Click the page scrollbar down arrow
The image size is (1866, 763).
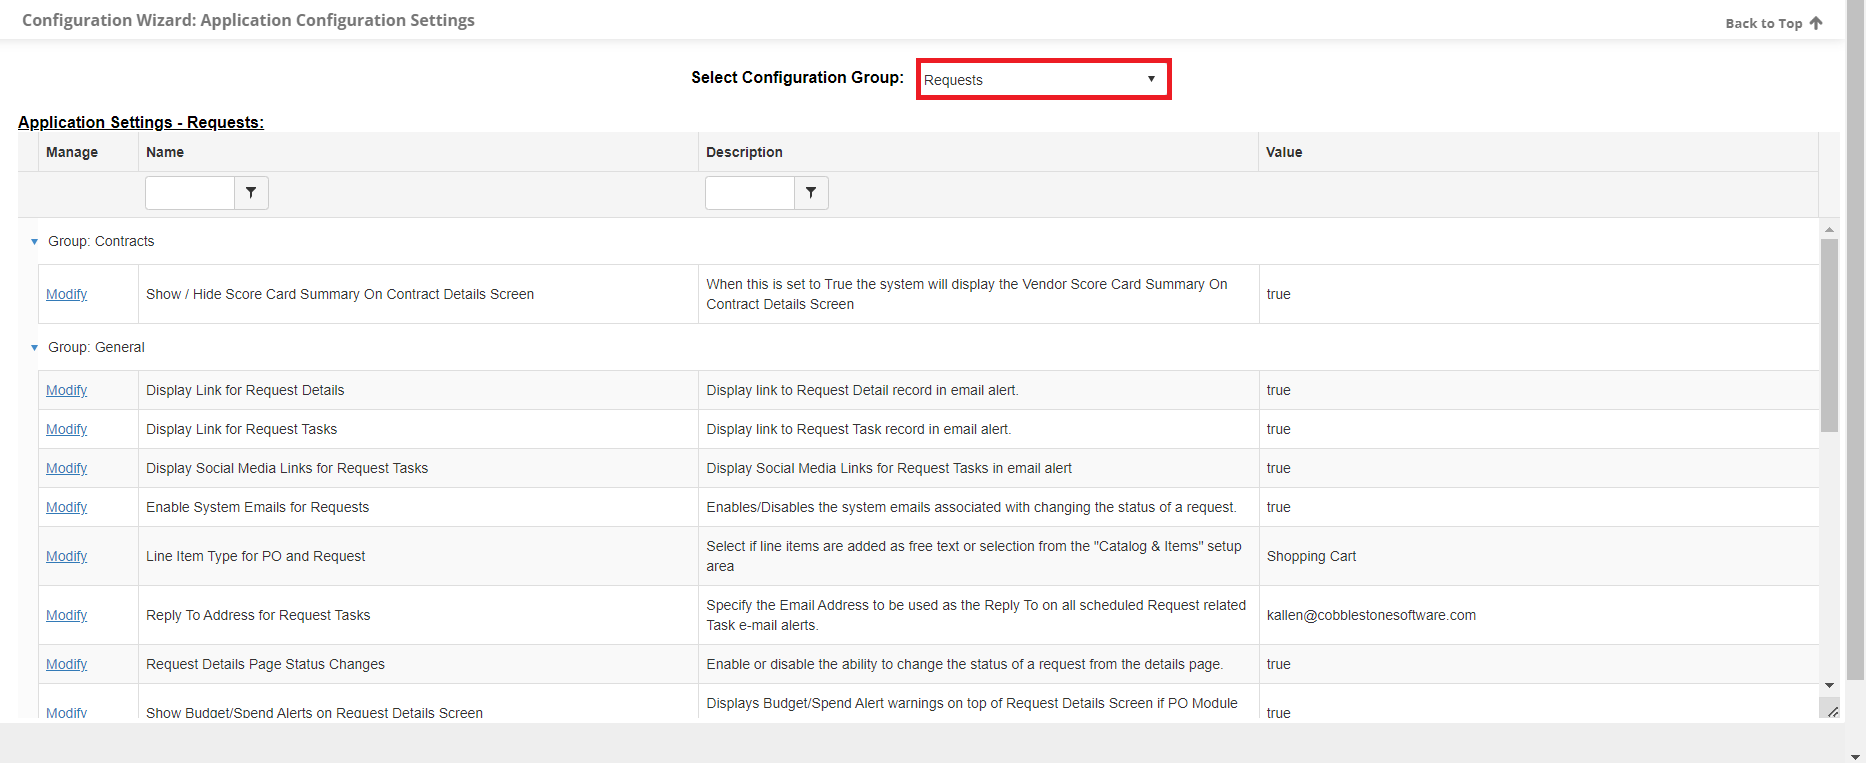1856,756
